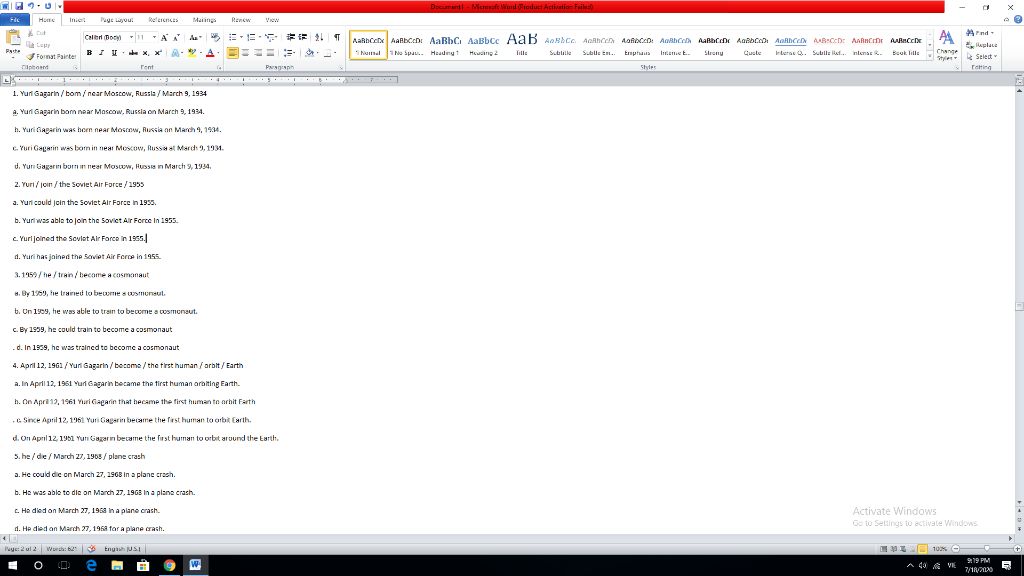
Task: Click the Replace button in Editing group
Action: click(982, 45)
